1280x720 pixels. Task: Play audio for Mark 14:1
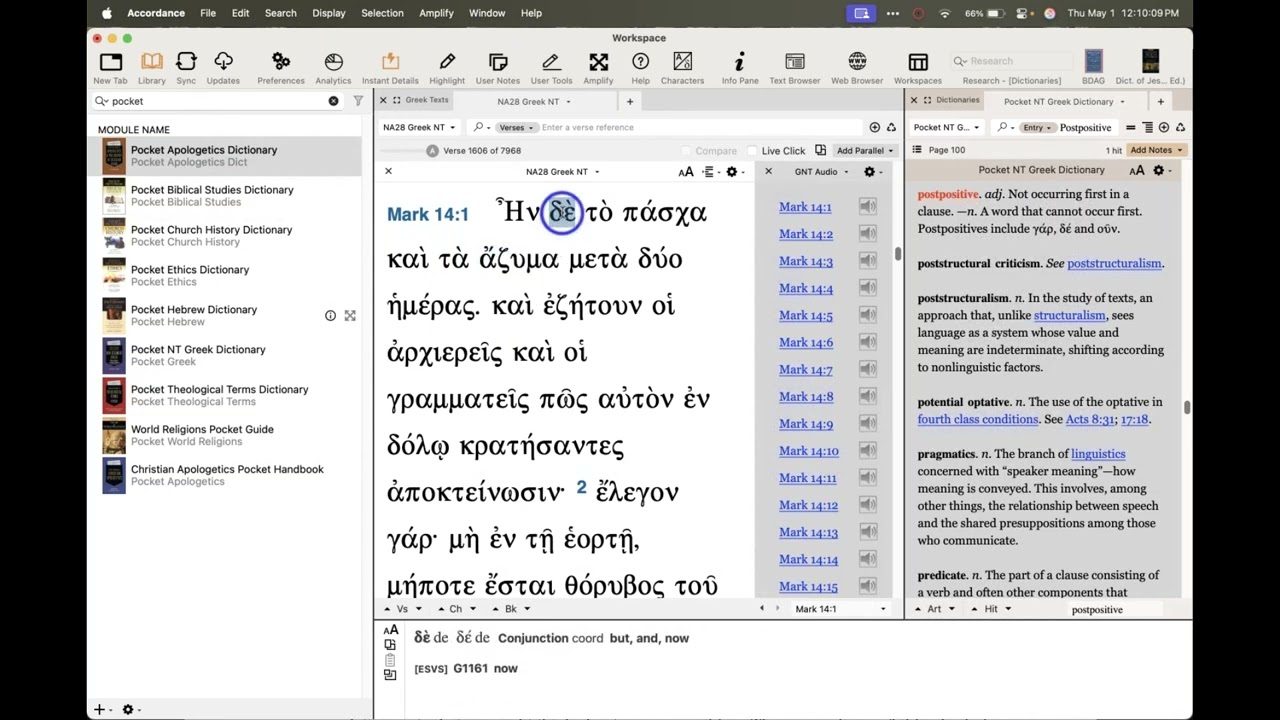867,207
